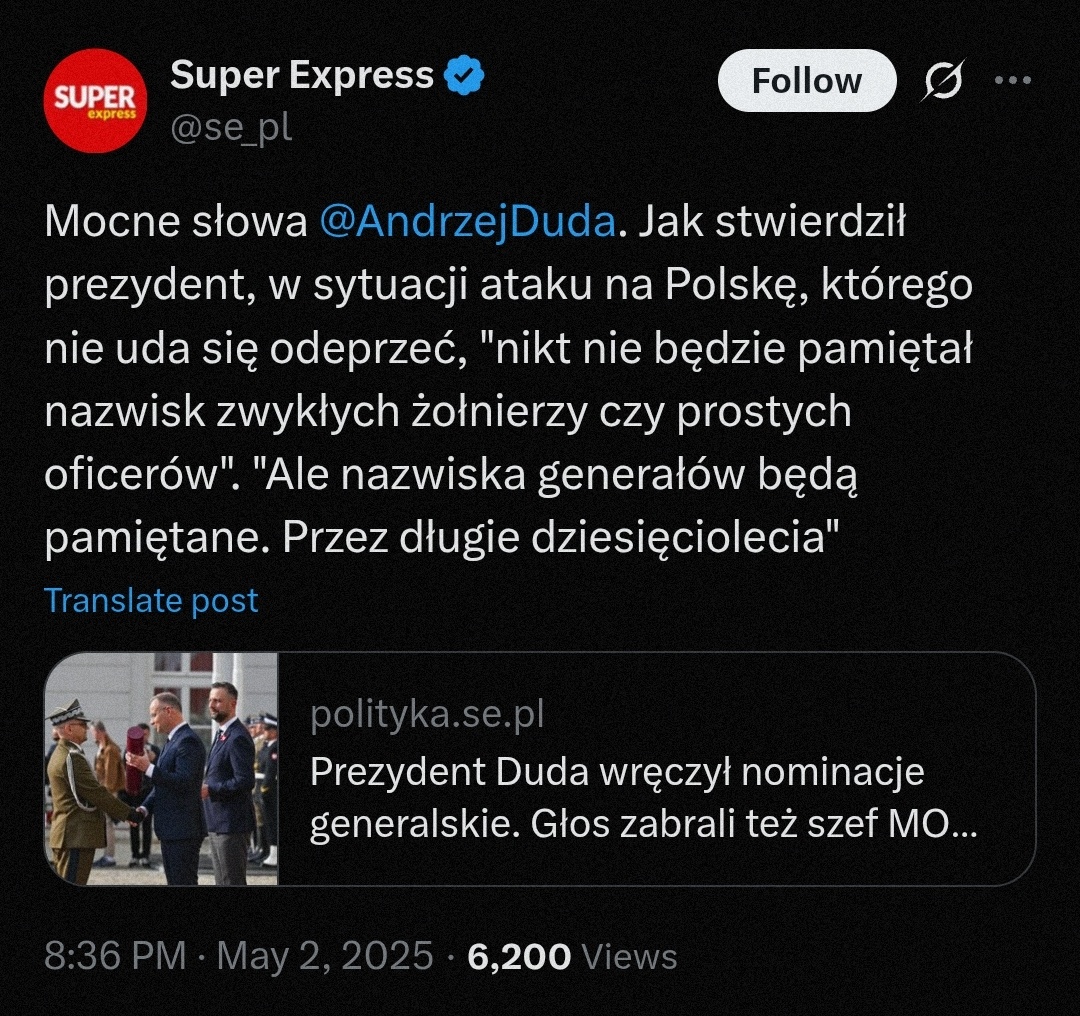Click the 'Mocne słowa' opening text
This screenshot has width=1080, height=1016.
(175, 223)
